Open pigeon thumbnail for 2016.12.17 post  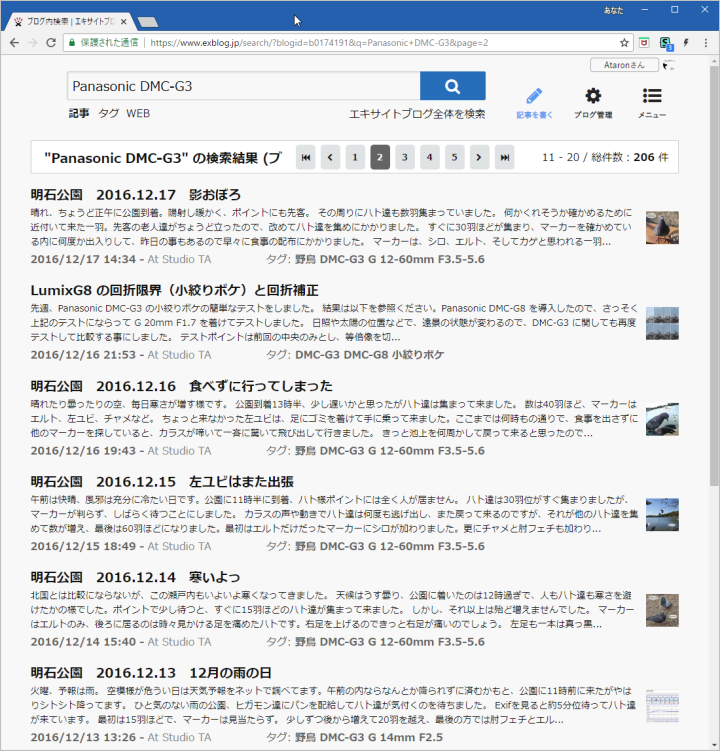click(662, 228)
